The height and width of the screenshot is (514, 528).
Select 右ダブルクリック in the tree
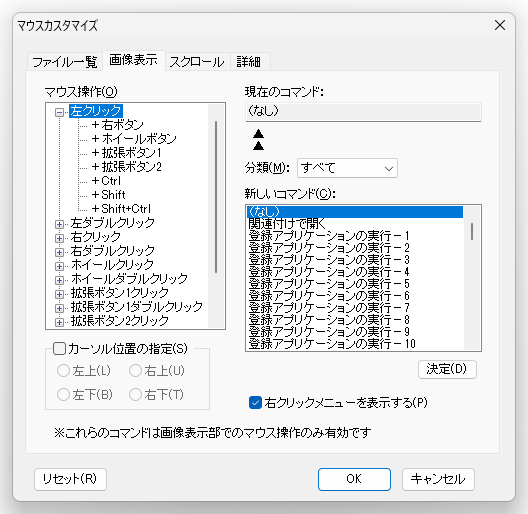(x=112, y=251)
